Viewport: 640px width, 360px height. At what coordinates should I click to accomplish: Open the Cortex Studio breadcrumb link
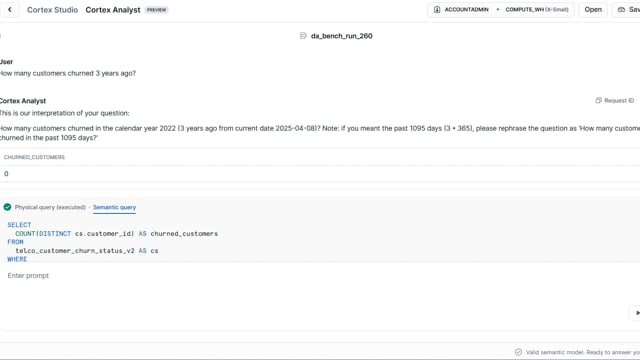(52, 10)
